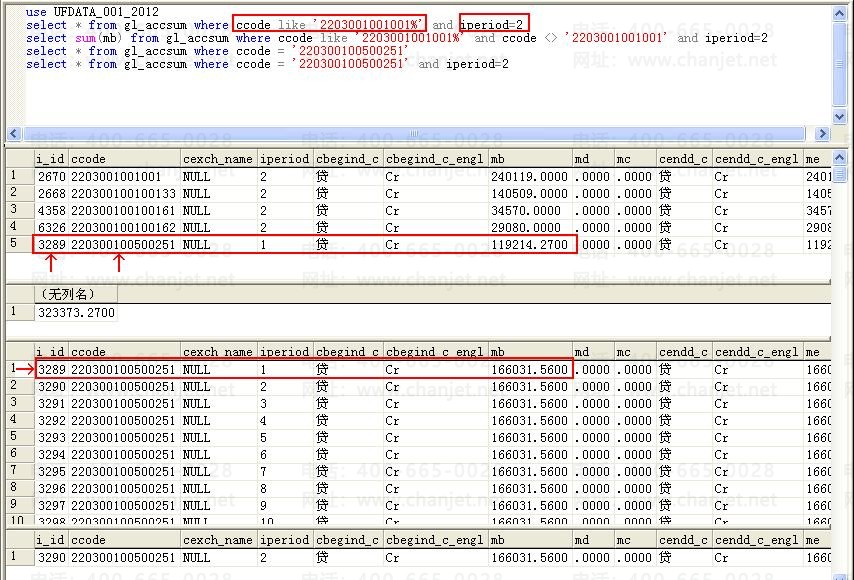Click the editor's horizontal scrollbar track
This screenshot has height=580, width=854.
(x=600, y=134)
